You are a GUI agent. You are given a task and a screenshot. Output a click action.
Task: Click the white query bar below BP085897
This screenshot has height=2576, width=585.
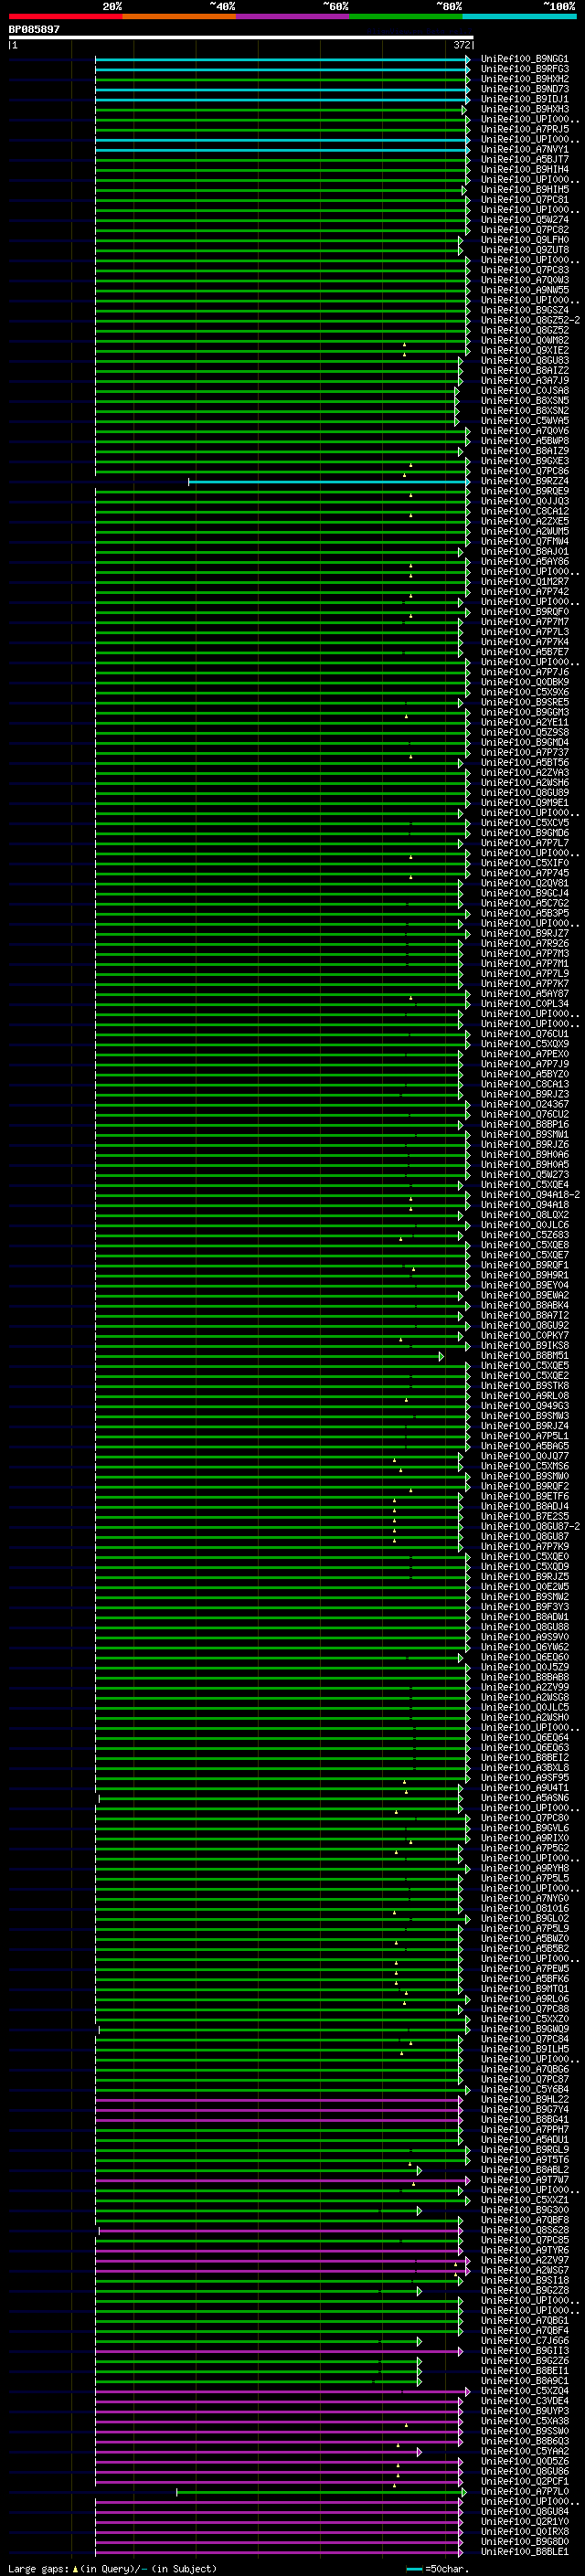coord(241,37)
